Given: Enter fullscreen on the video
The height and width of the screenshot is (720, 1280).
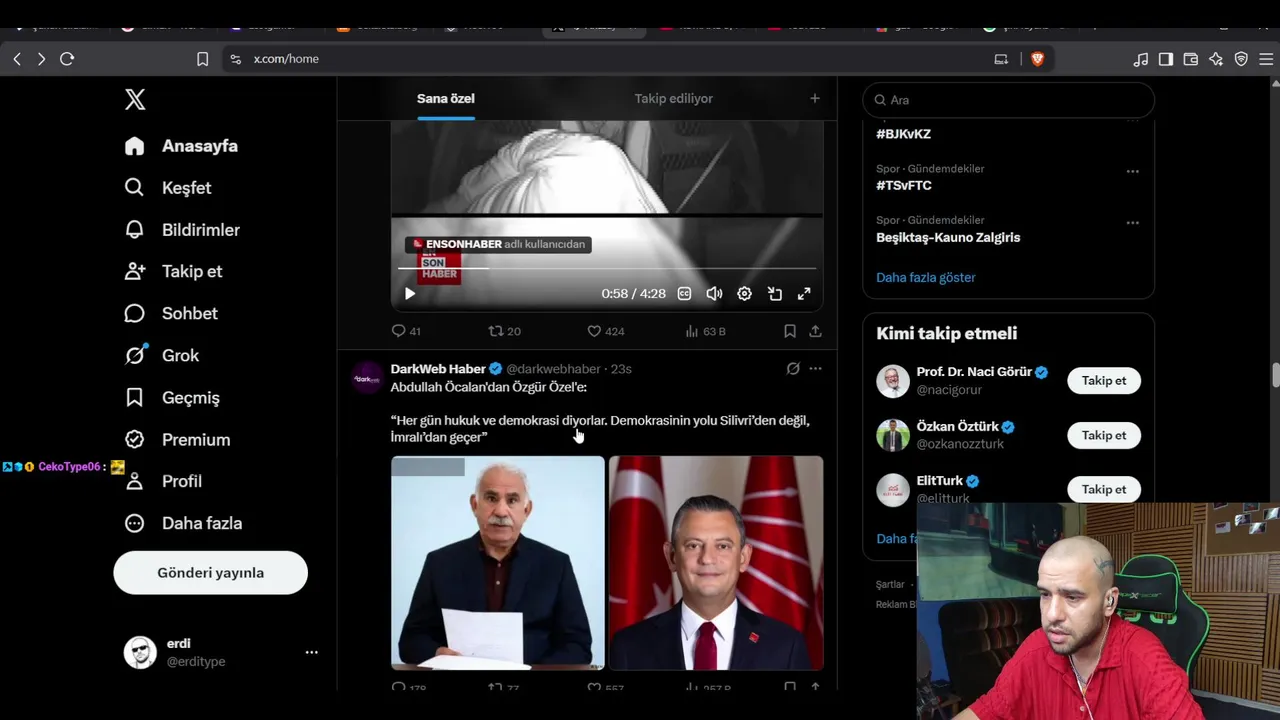Looking at the screenshot, I should click(x=804, y=294).
